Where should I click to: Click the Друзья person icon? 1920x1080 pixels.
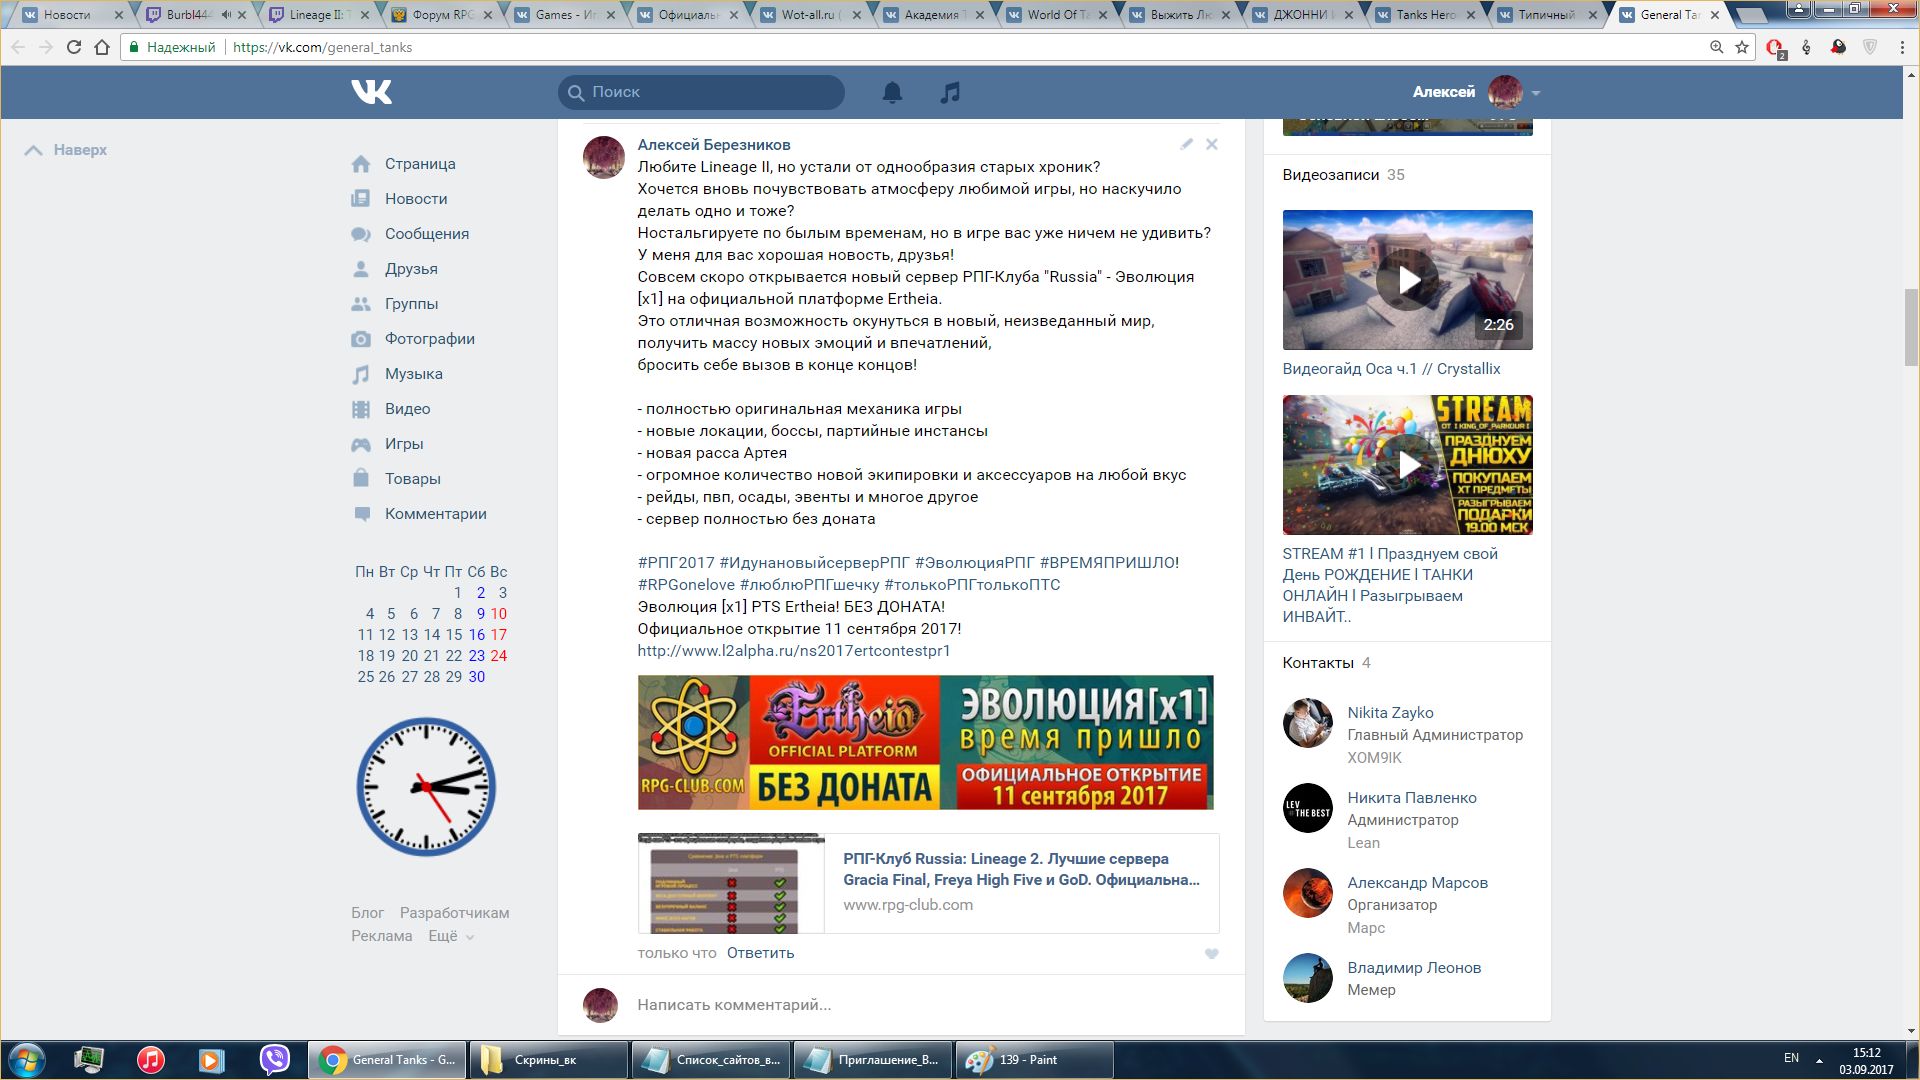pyautogui.click(x=361, y=269)
